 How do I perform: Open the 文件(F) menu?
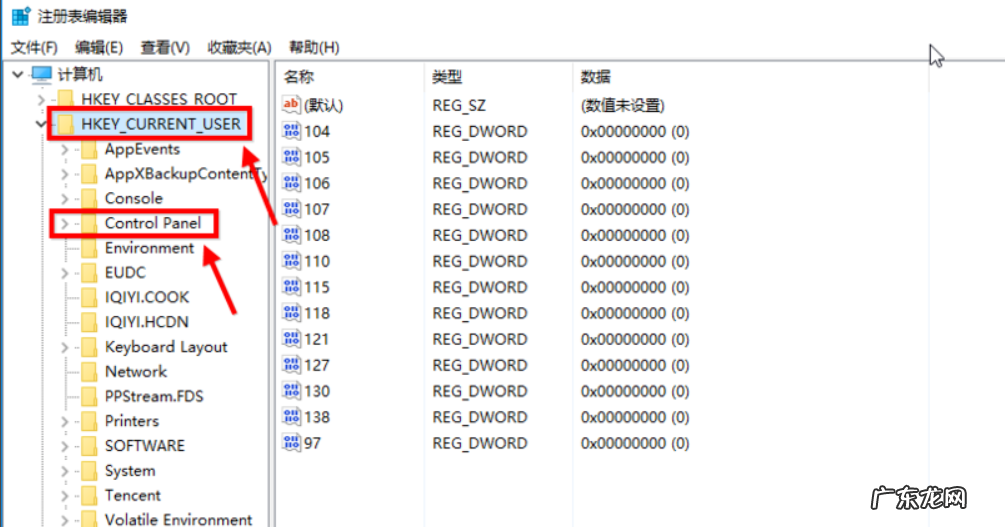(34, 47)
